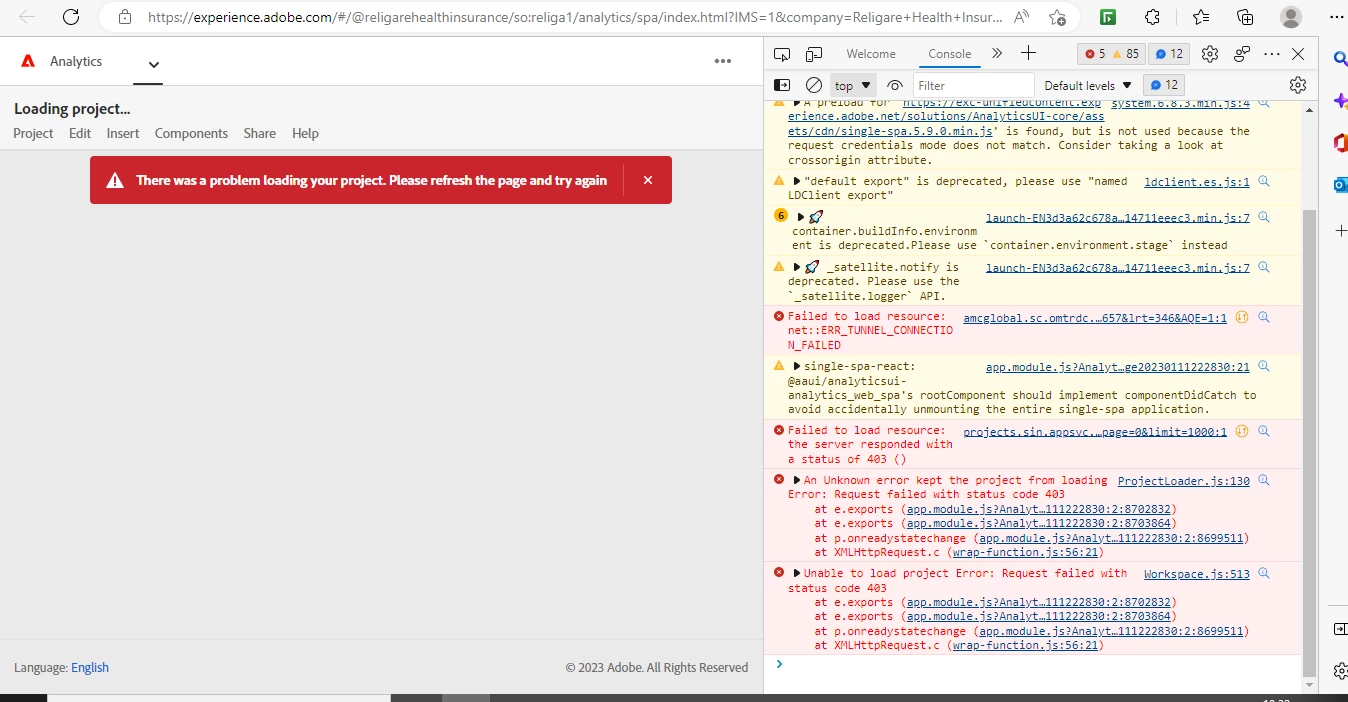The width and height of the screenshot is (1348, 702).
Task: Click the 5 errors 85 warnings counter
Action: (x=1111, y=54)
